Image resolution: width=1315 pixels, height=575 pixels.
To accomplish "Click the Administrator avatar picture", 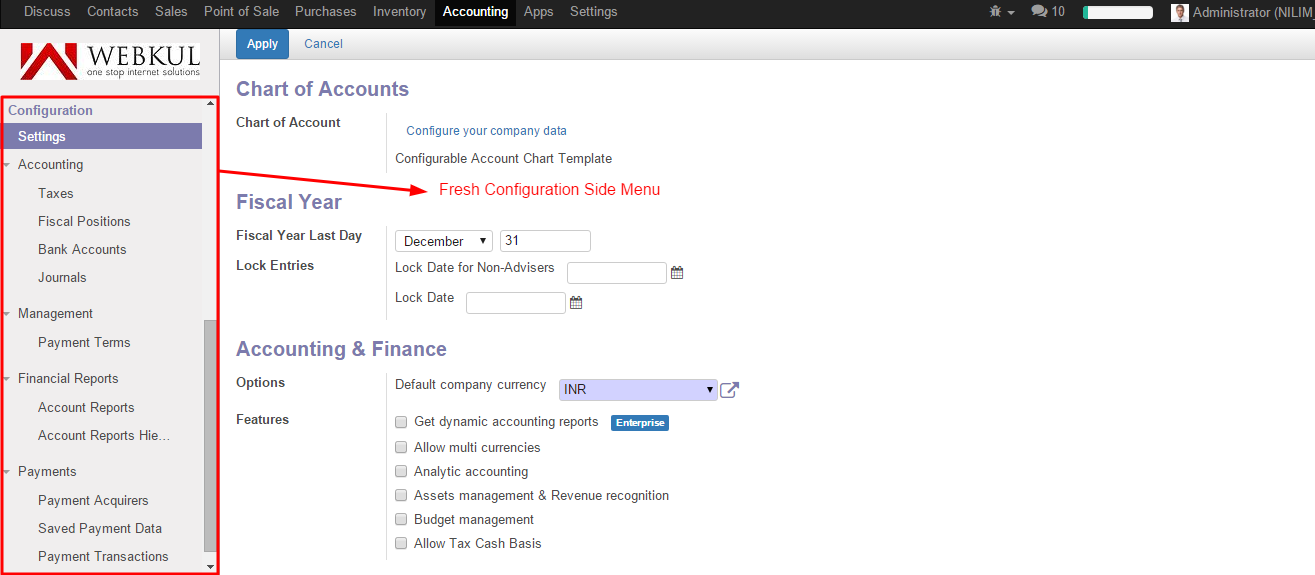I will coord(1180,12).
